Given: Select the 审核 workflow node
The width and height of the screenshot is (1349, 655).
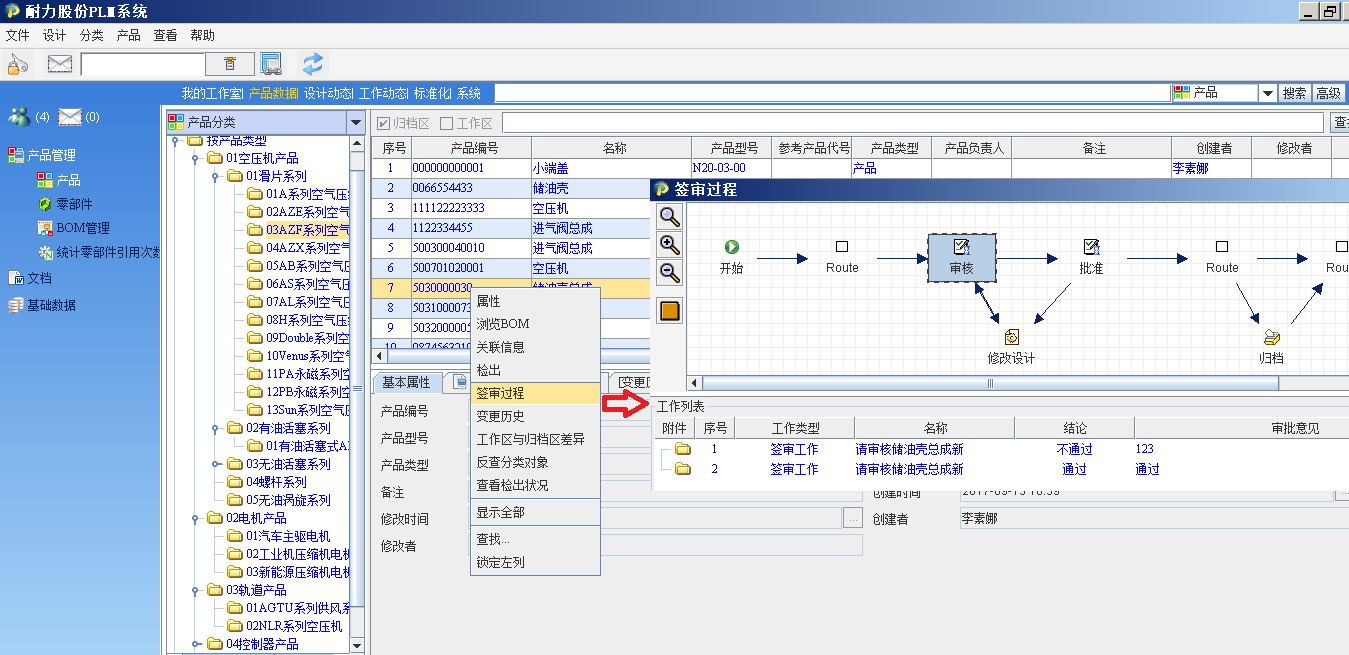Looking at the screenshot, I should coord(961,257).
